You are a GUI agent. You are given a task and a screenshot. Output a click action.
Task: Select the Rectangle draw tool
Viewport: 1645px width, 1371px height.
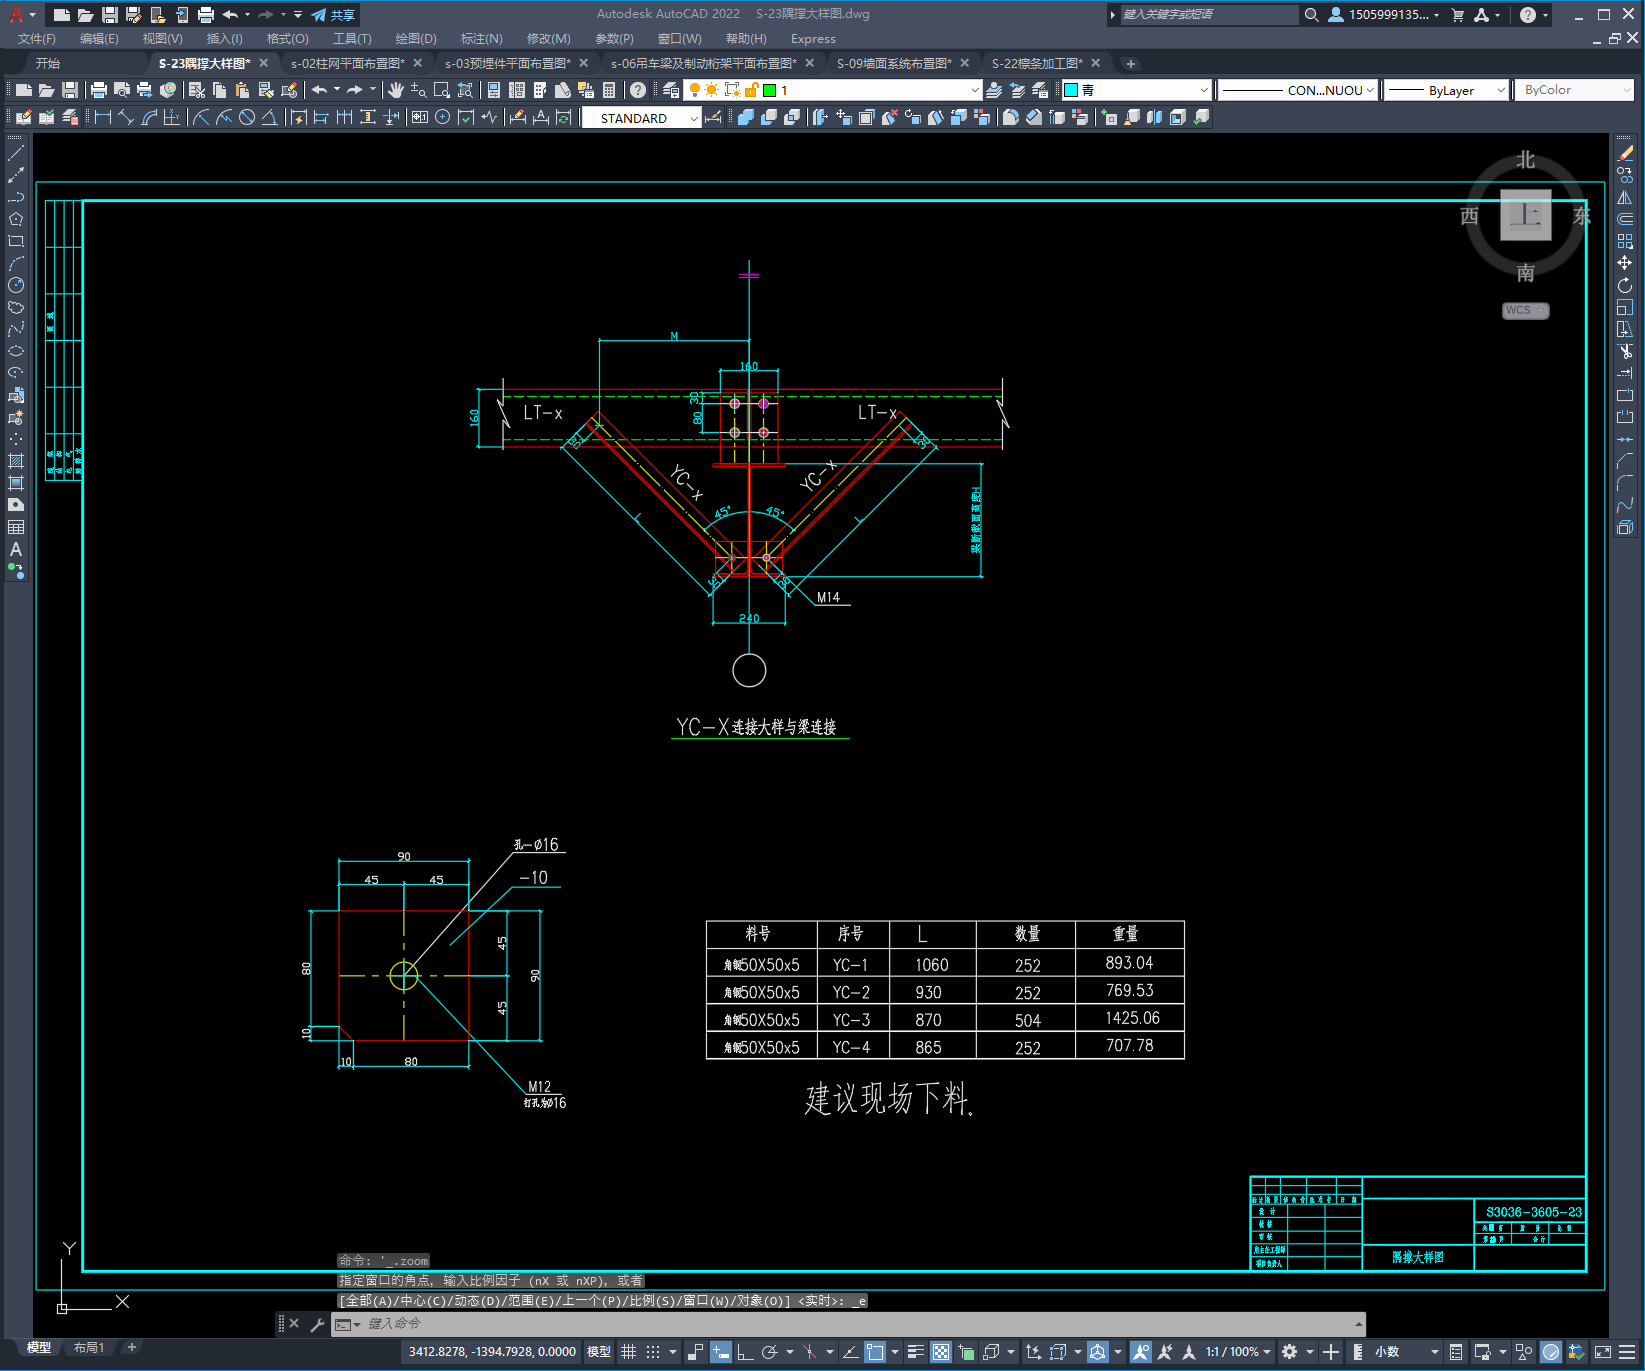point(16,241)
